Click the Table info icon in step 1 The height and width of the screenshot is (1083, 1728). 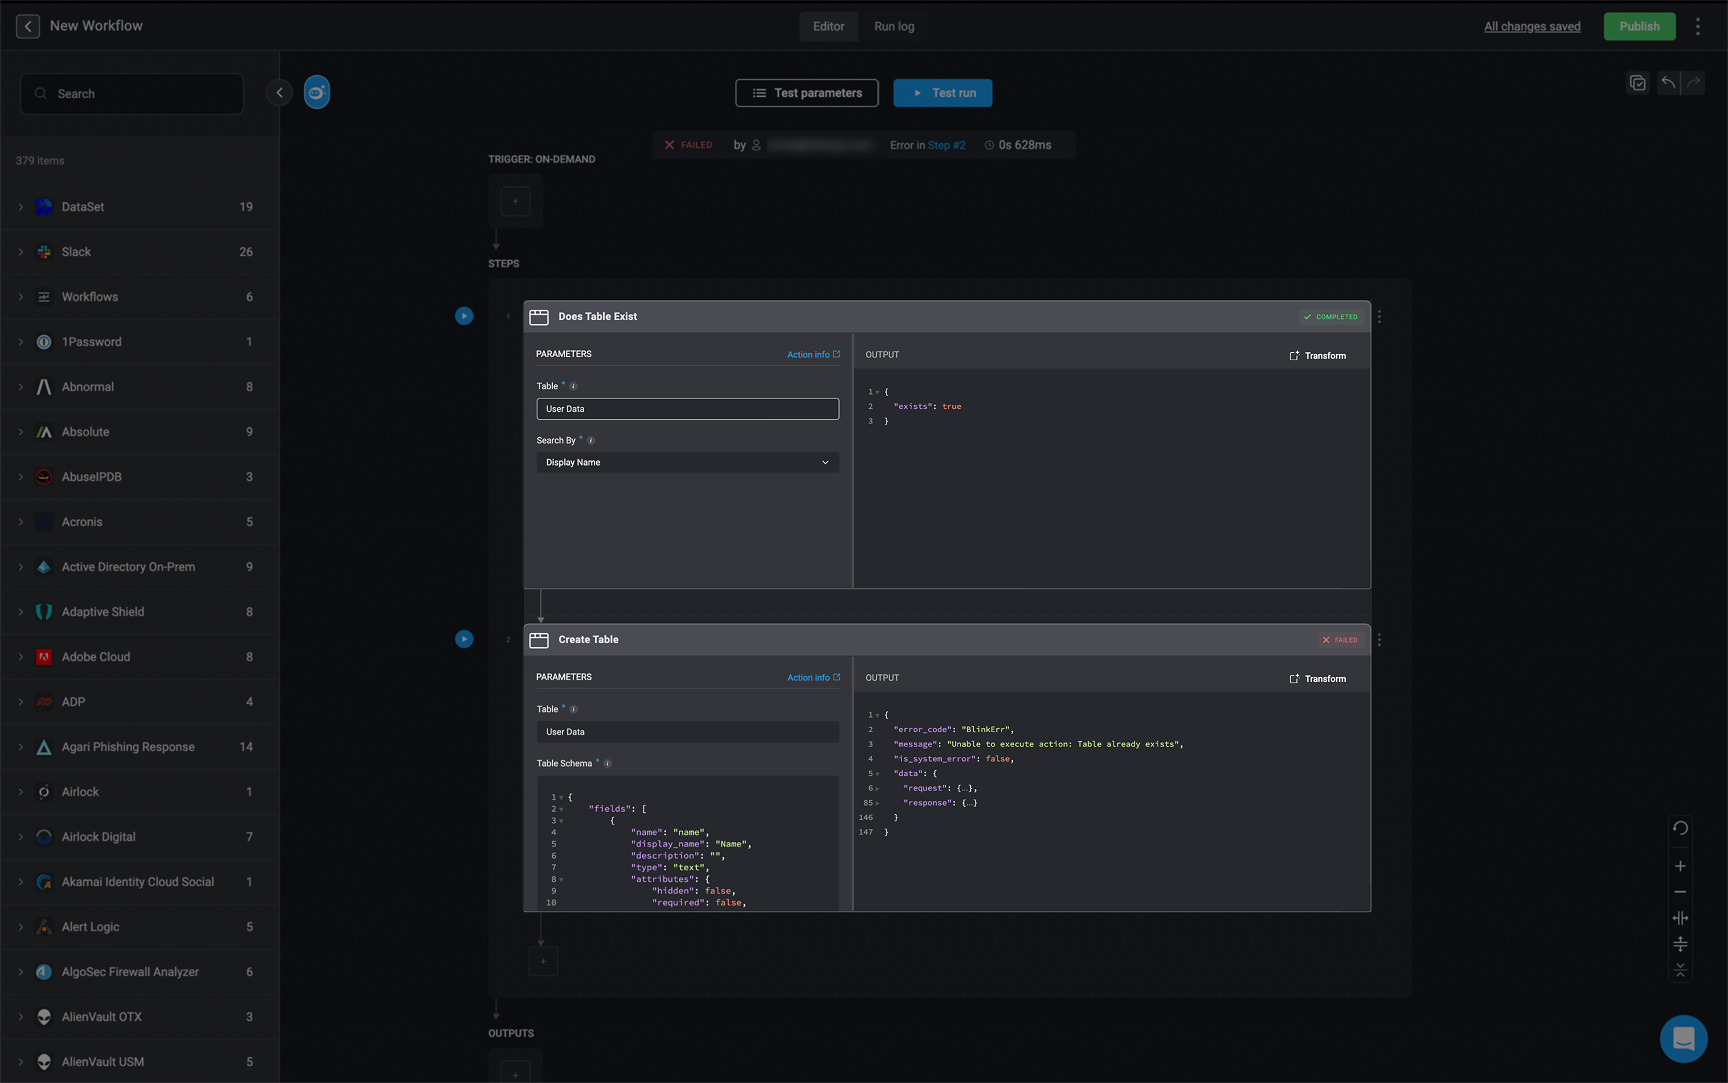[x=573, y=386]
